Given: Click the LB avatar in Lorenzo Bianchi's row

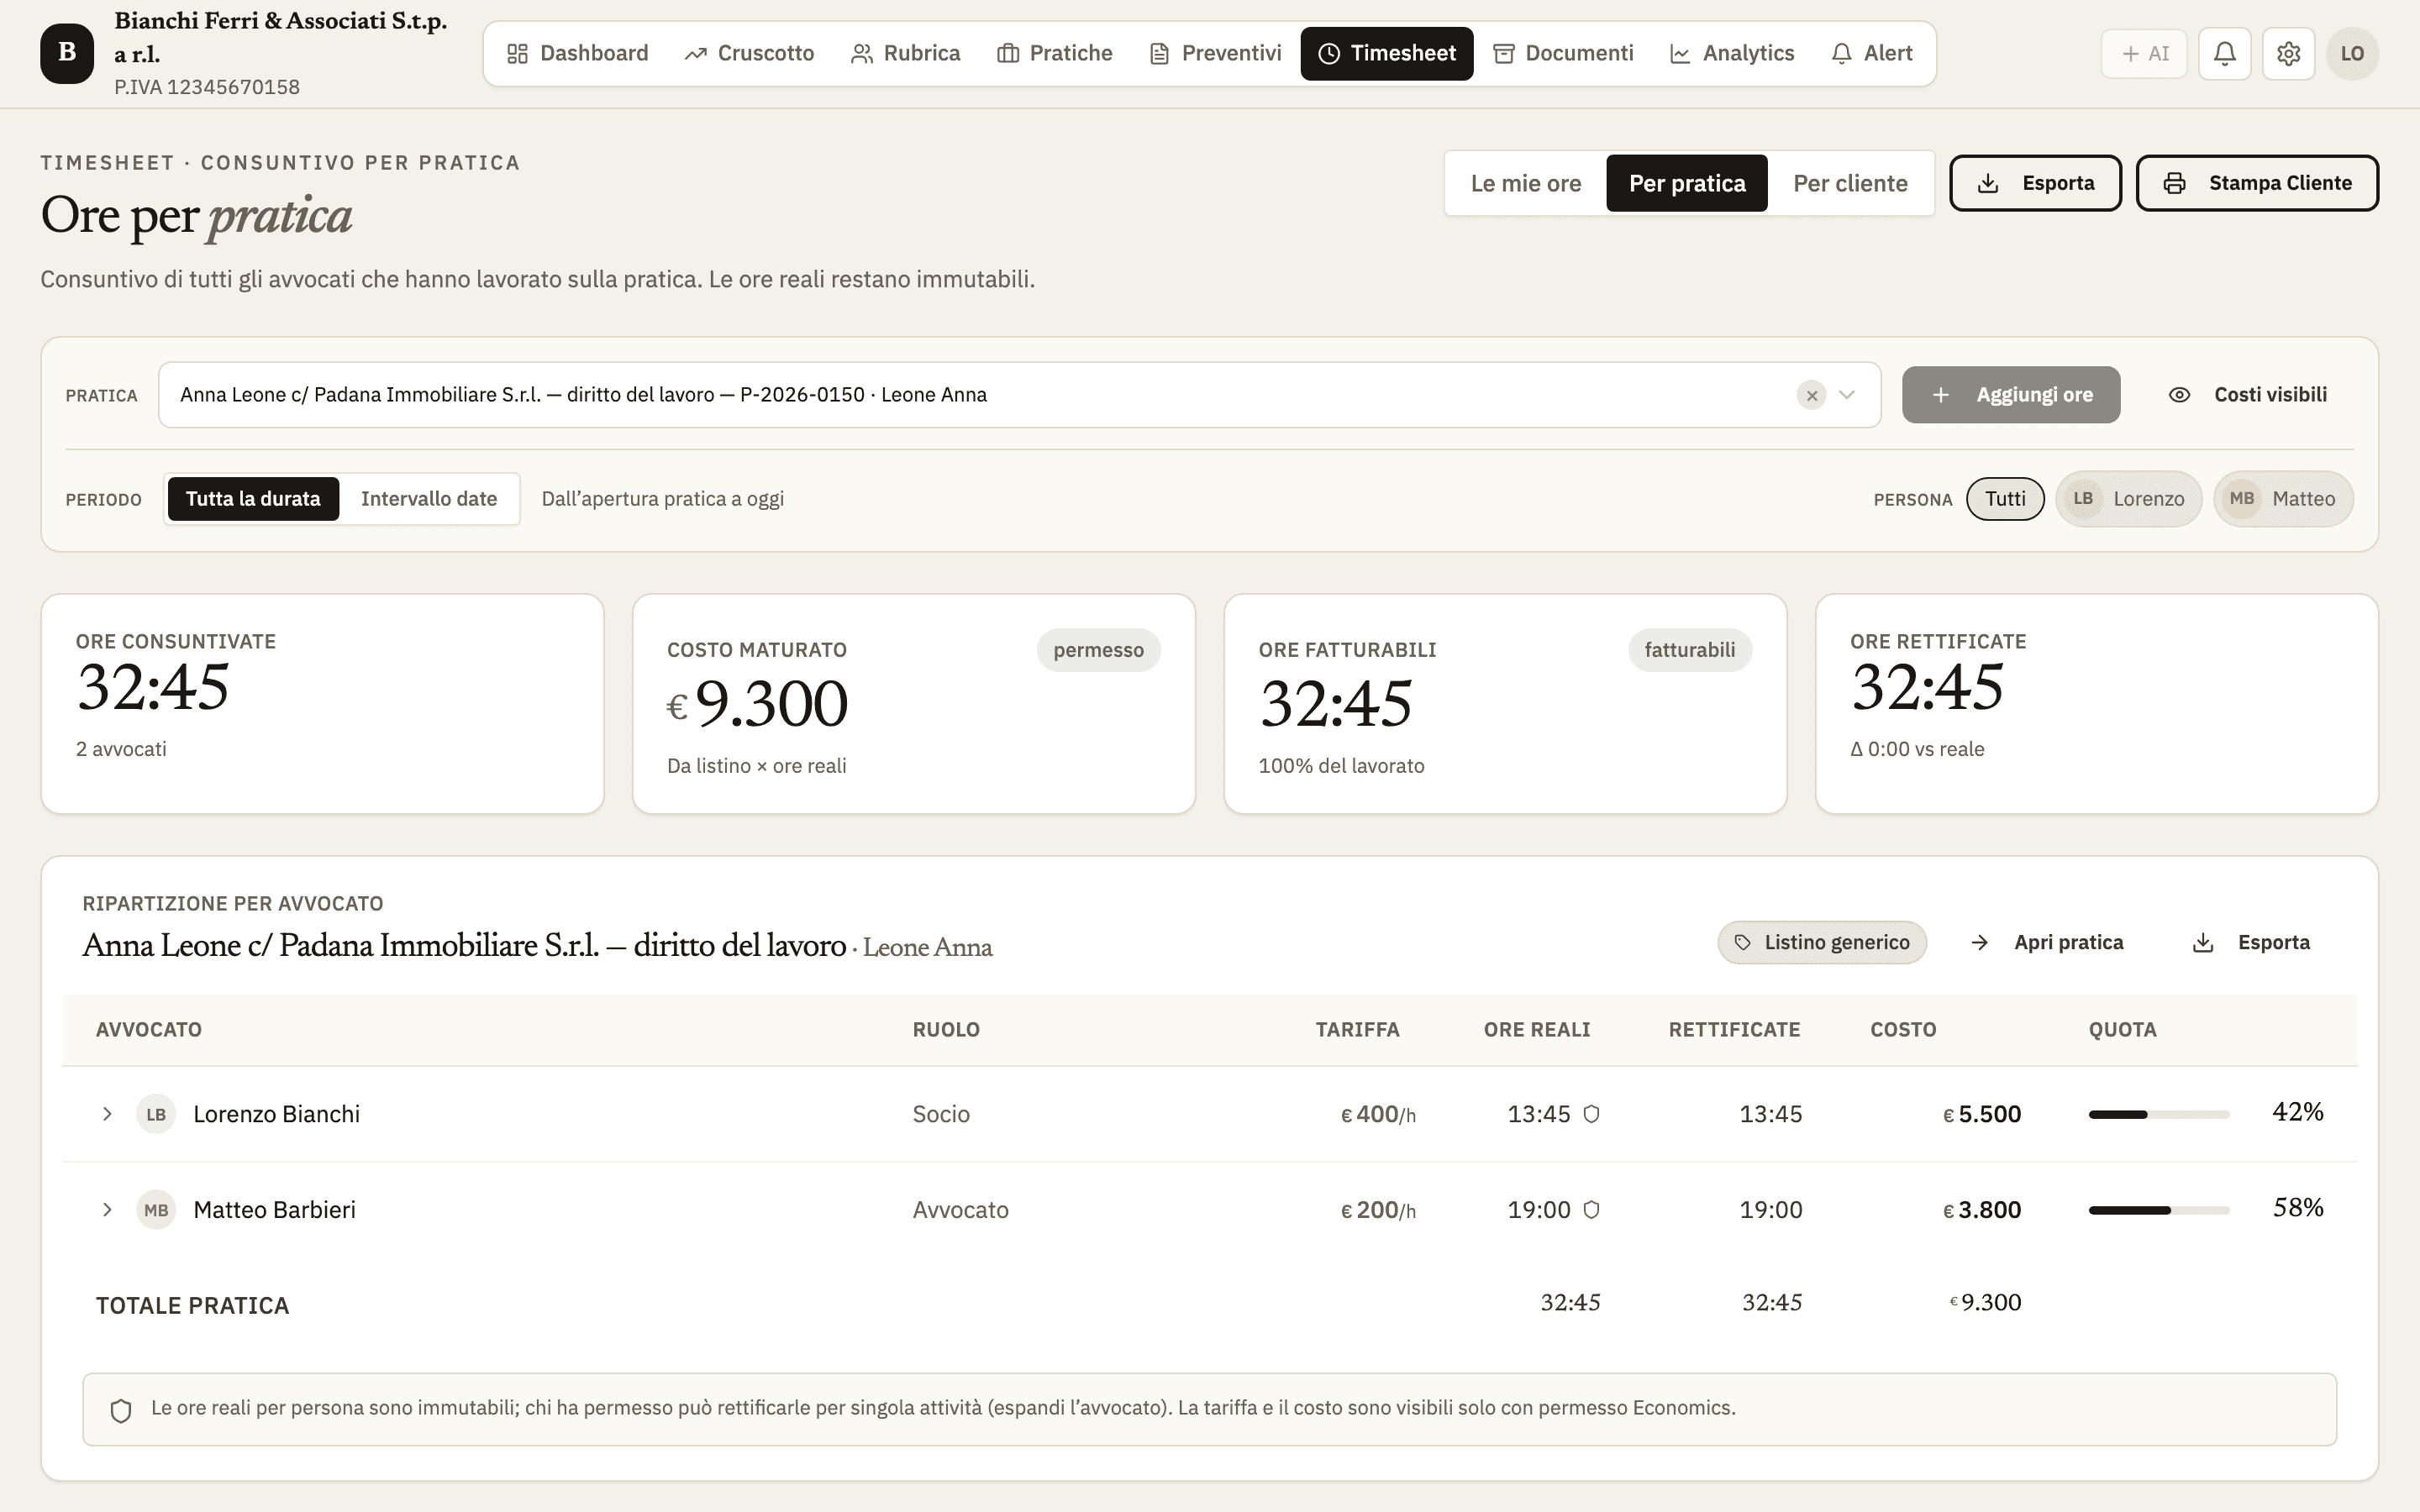Looking at the screenshot, I should [x=156, y=1114].
